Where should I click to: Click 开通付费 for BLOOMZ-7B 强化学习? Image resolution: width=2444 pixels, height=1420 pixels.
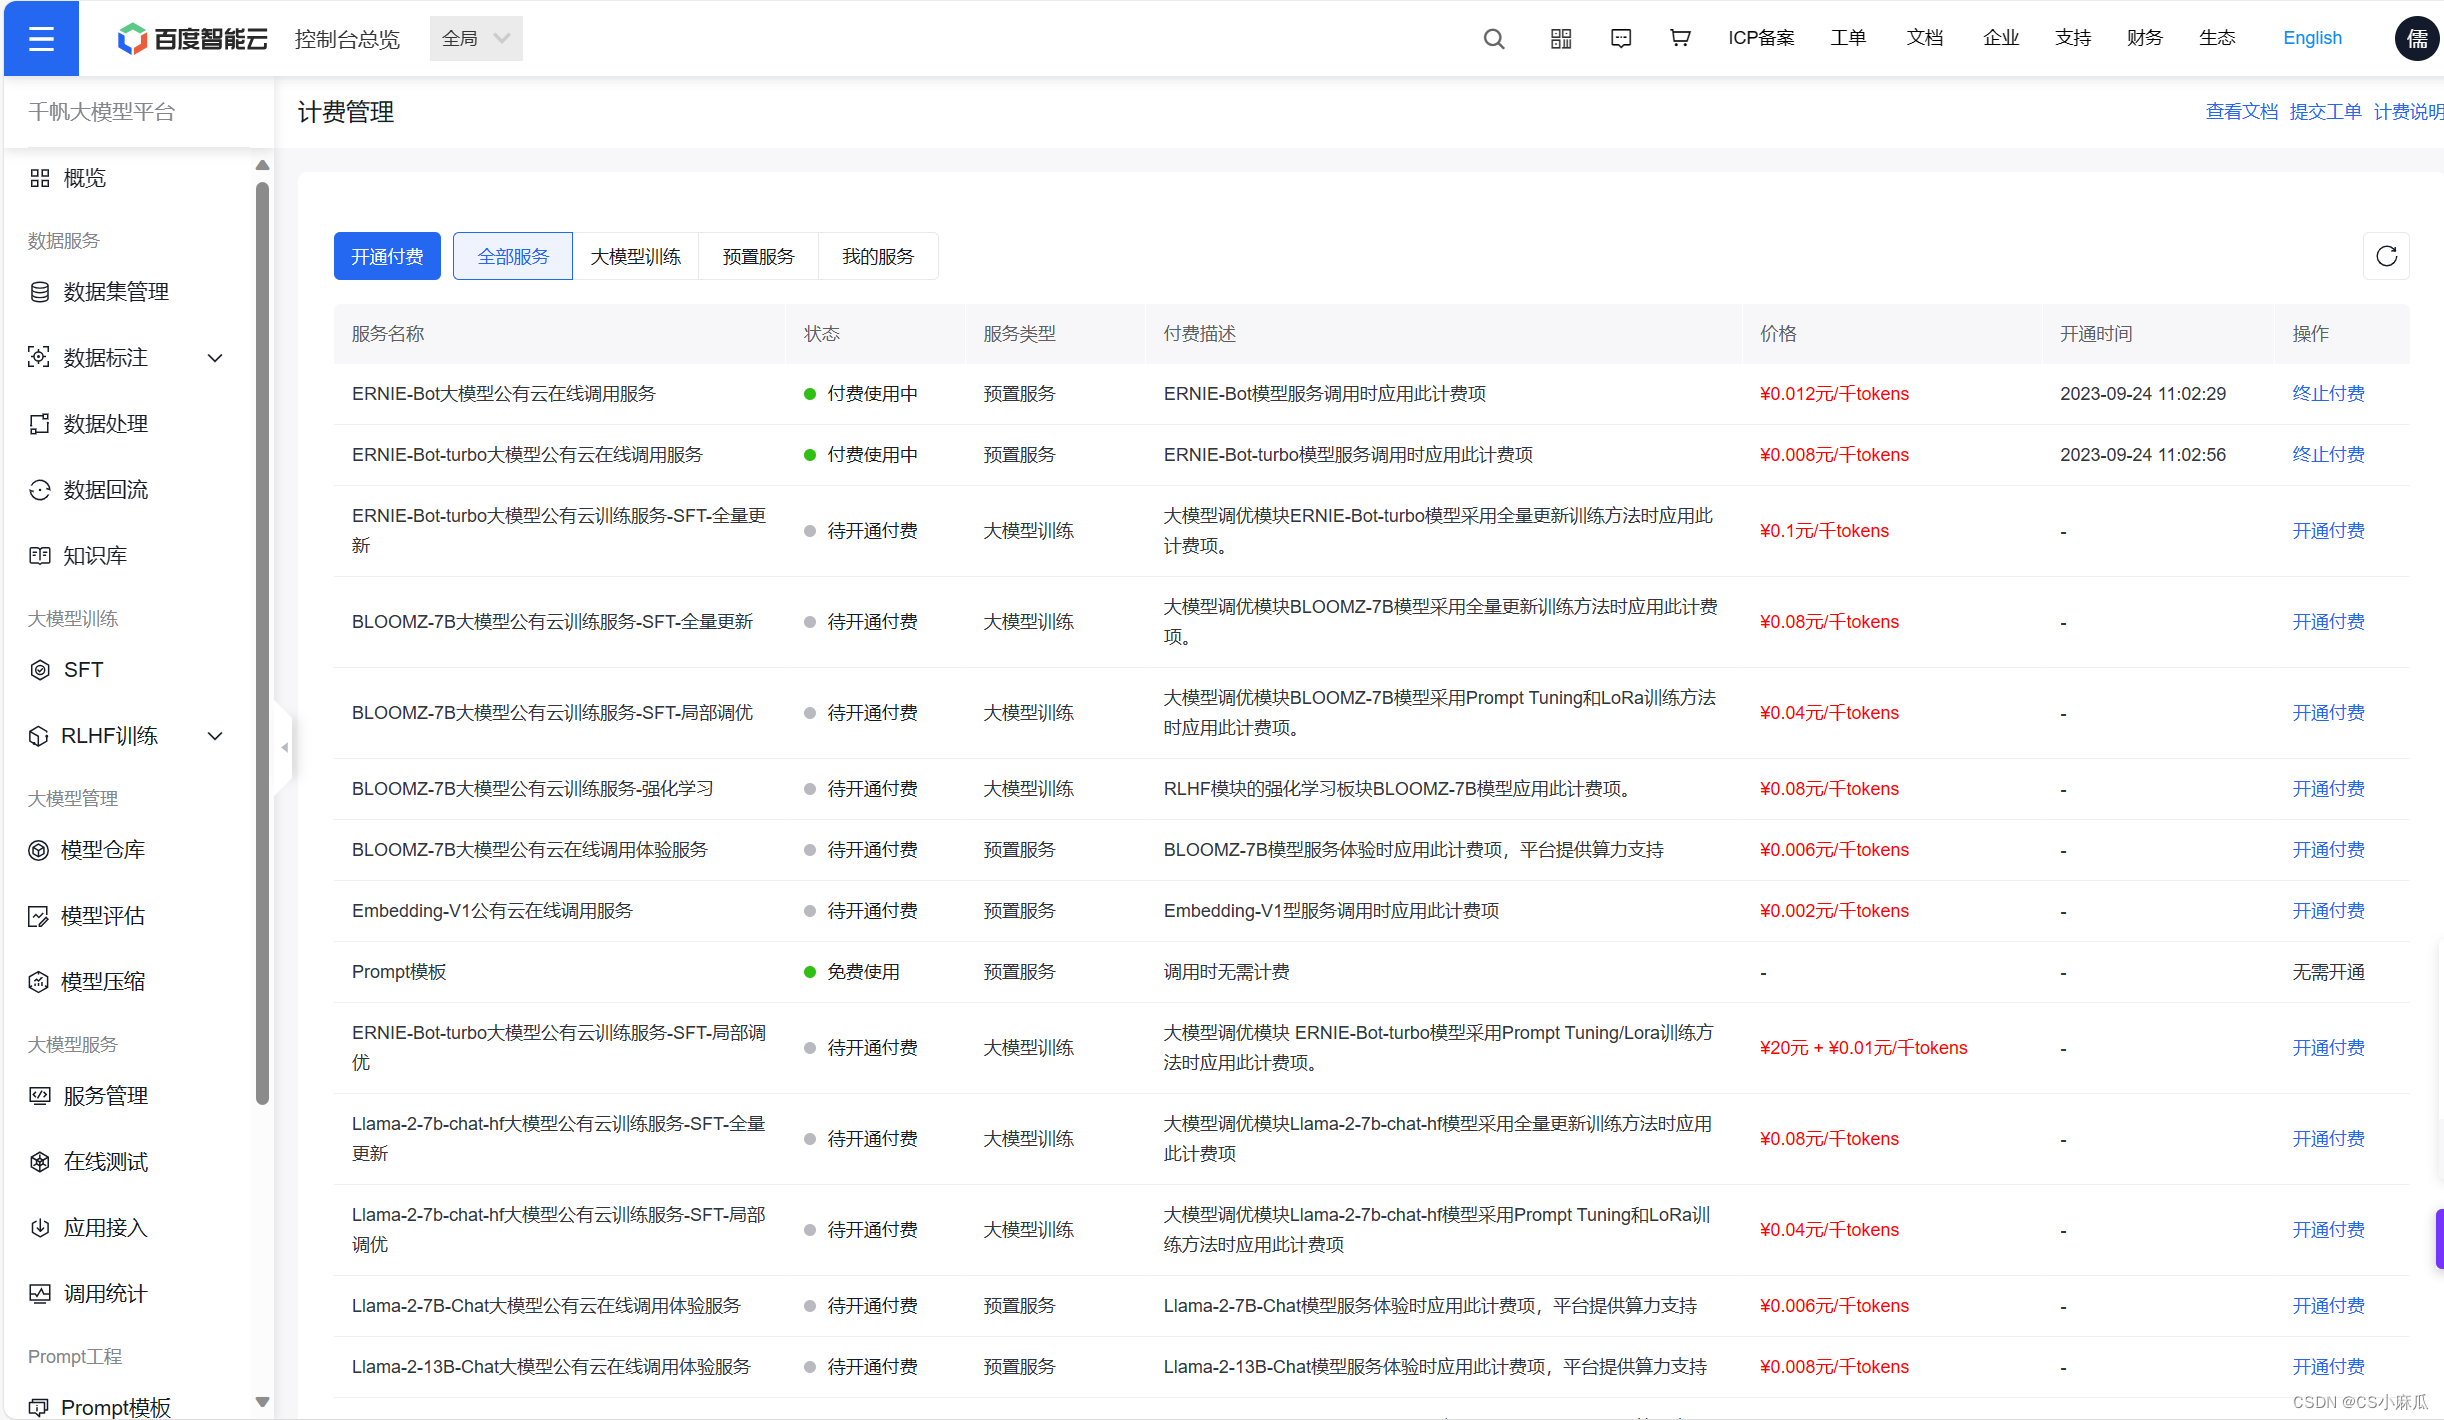[x=2328, y=789]
